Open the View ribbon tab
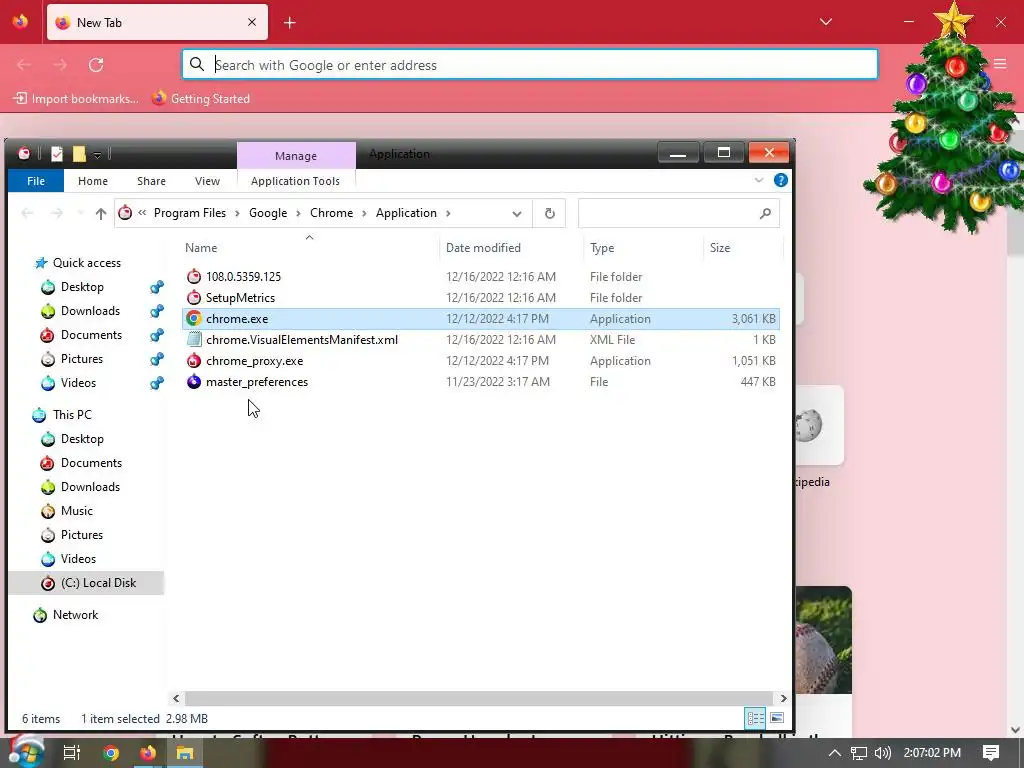 [207, 181]
